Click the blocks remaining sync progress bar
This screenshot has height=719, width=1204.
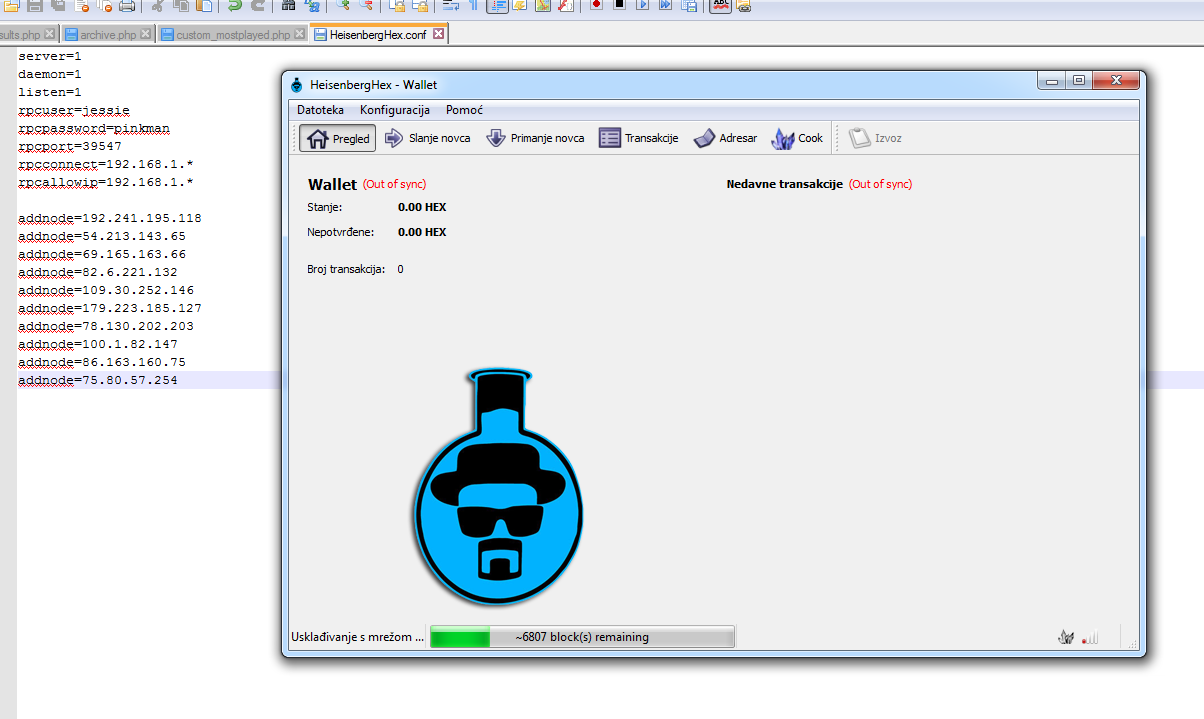coord(582,637)
